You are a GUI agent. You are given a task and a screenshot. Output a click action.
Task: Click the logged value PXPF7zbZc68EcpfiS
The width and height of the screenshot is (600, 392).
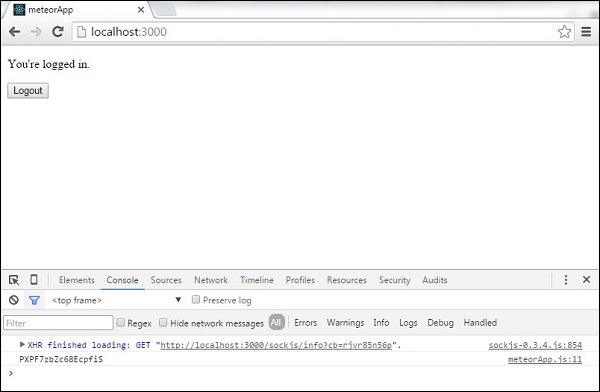(x=61, y=359)
